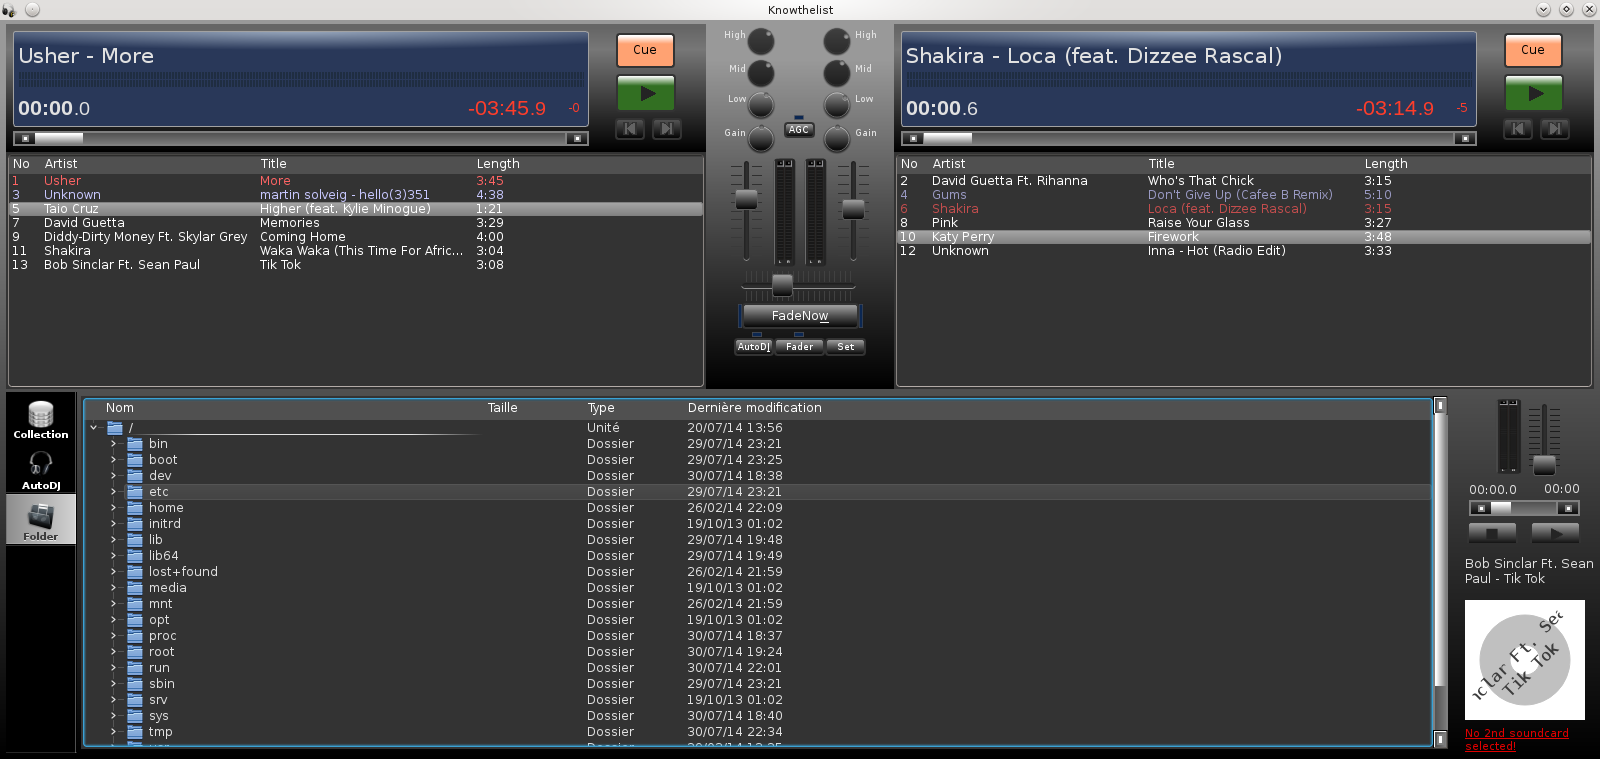This screenshot has width=1600, height=759.
Task: Collapse the root '/' folder
Action: pos(94,428)
